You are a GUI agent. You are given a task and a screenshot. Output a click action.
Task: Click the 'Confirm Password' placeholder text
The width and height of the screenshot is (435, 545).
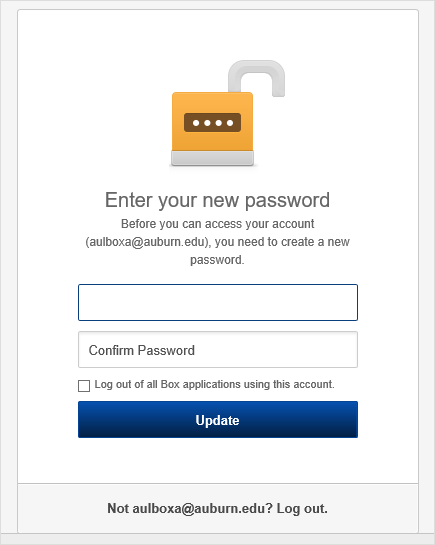(142, 350)
